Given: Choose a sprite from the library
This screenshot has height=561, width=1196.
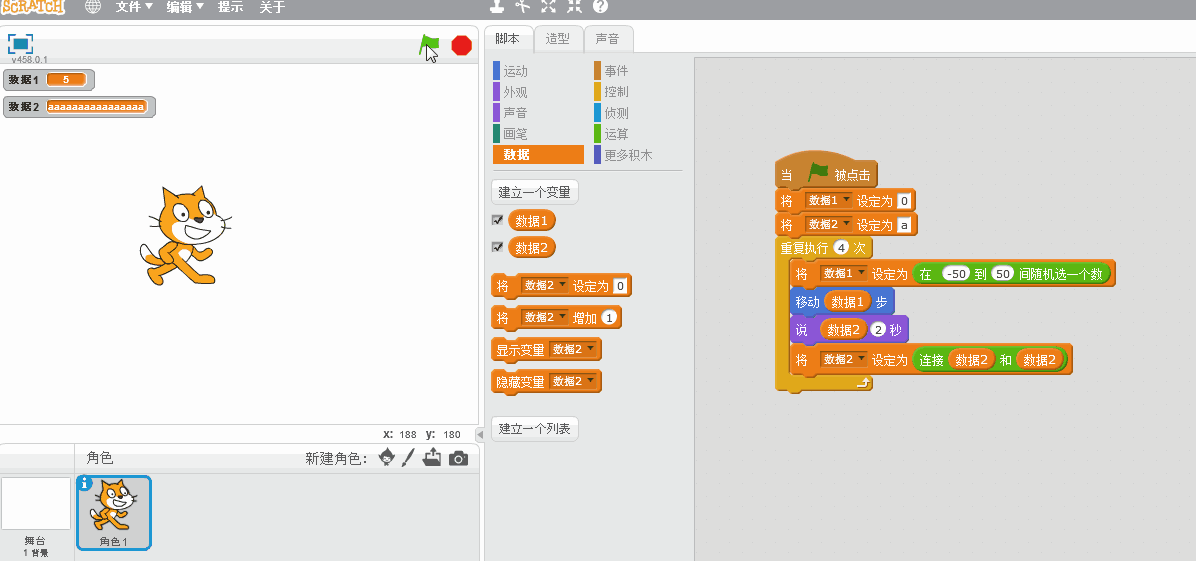Looking at the screenshot, I should [384, 458].
